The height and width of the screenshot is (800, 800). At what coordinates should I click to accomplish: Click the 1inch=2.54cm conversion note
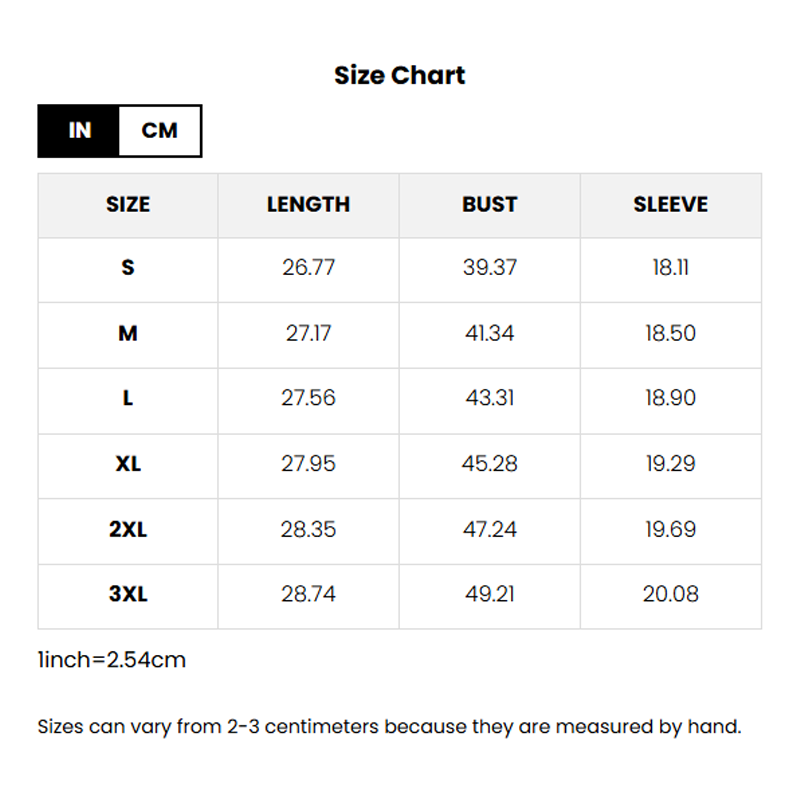[112, 660]
